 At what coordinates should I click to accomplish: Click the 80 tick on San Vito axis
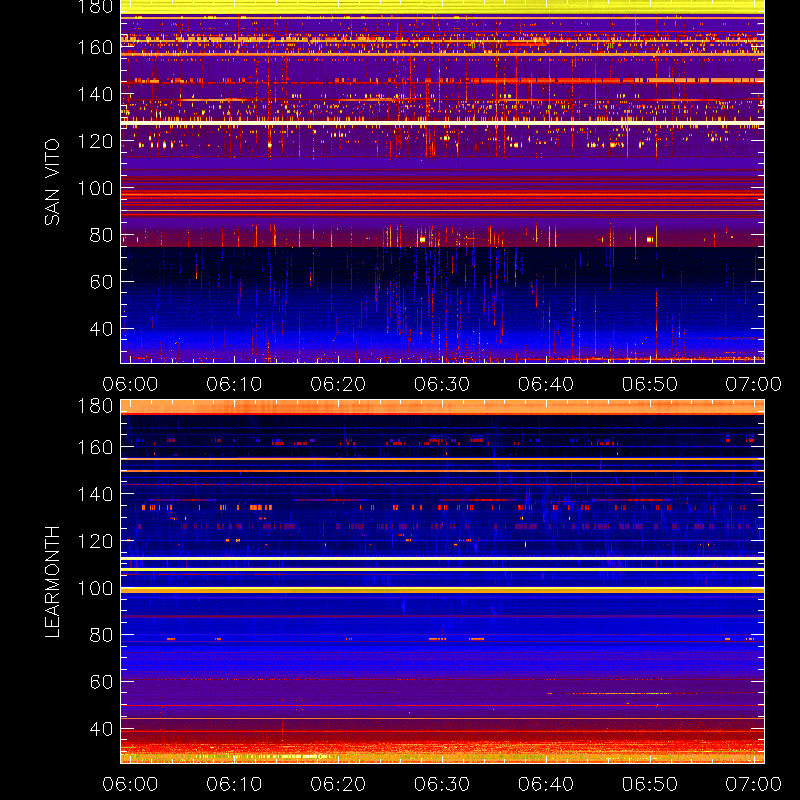pyautogui.click(x=101, y=235)
